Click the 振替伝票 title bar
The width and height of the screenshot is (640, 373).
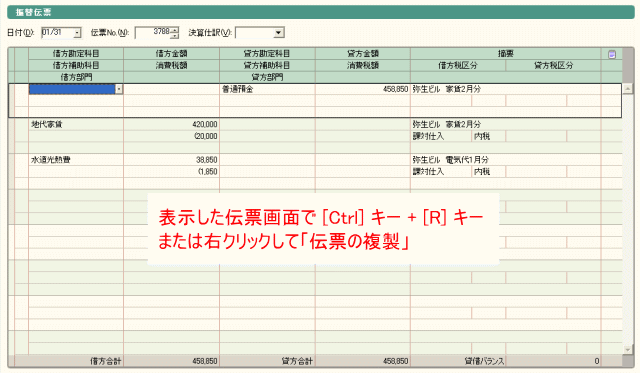(320, 12)
